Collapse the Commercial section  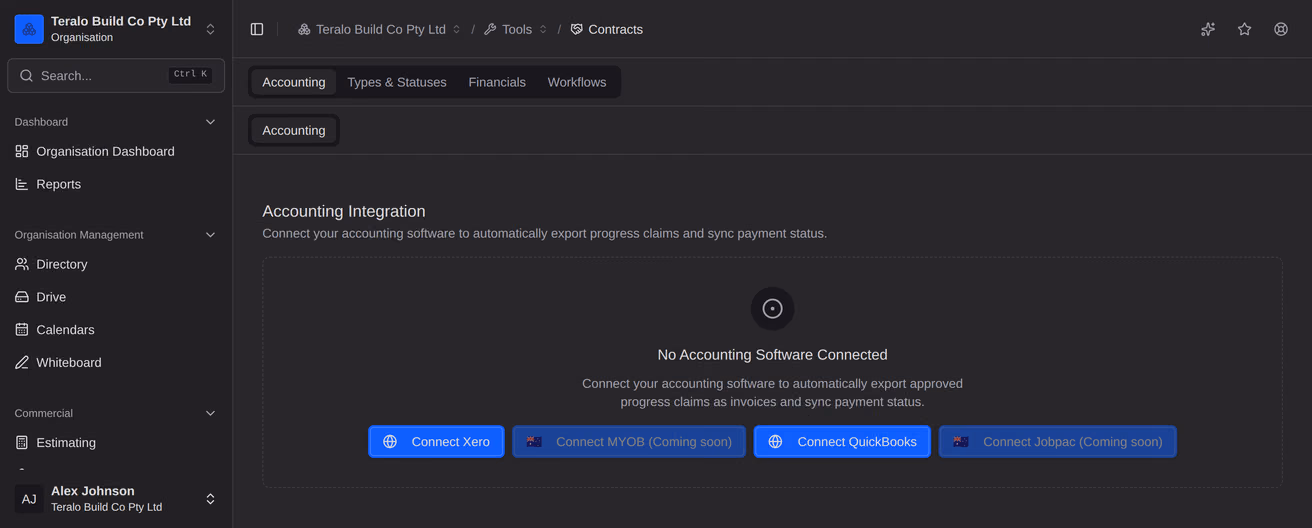[x=210, y=413]
